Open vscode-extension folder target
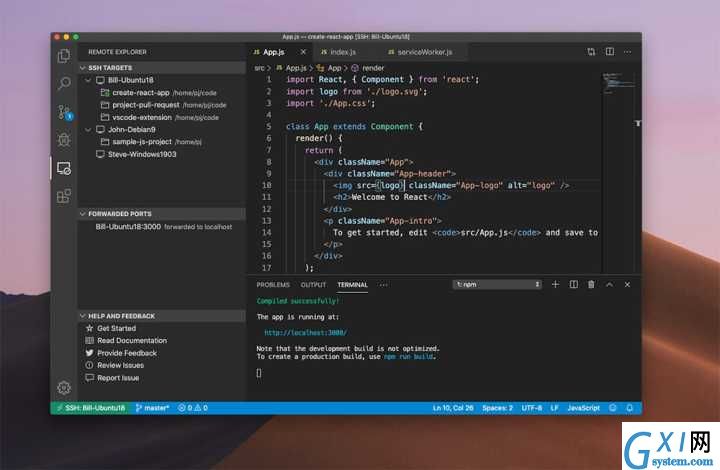720x470 pixels. (162, 118)
